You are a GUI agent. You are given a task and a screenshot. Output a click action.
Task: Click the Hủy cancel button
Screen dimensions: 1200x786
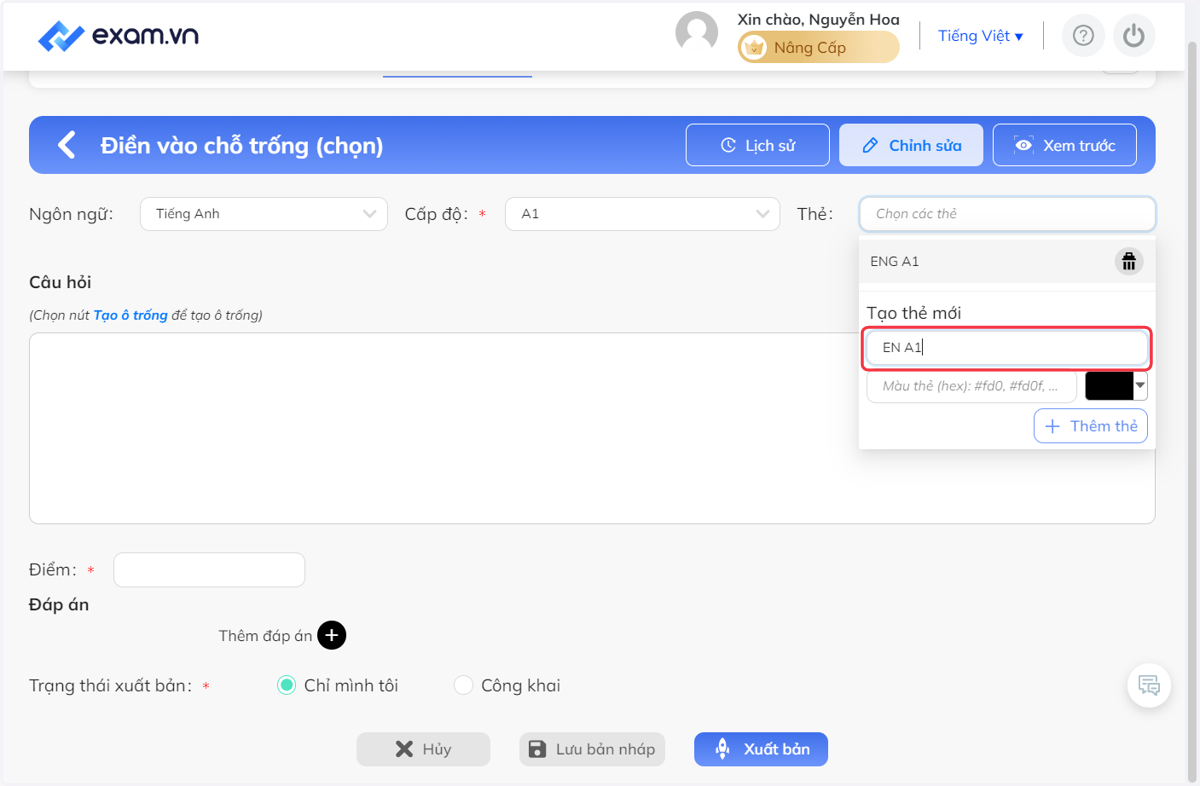(x=423, y=749)
